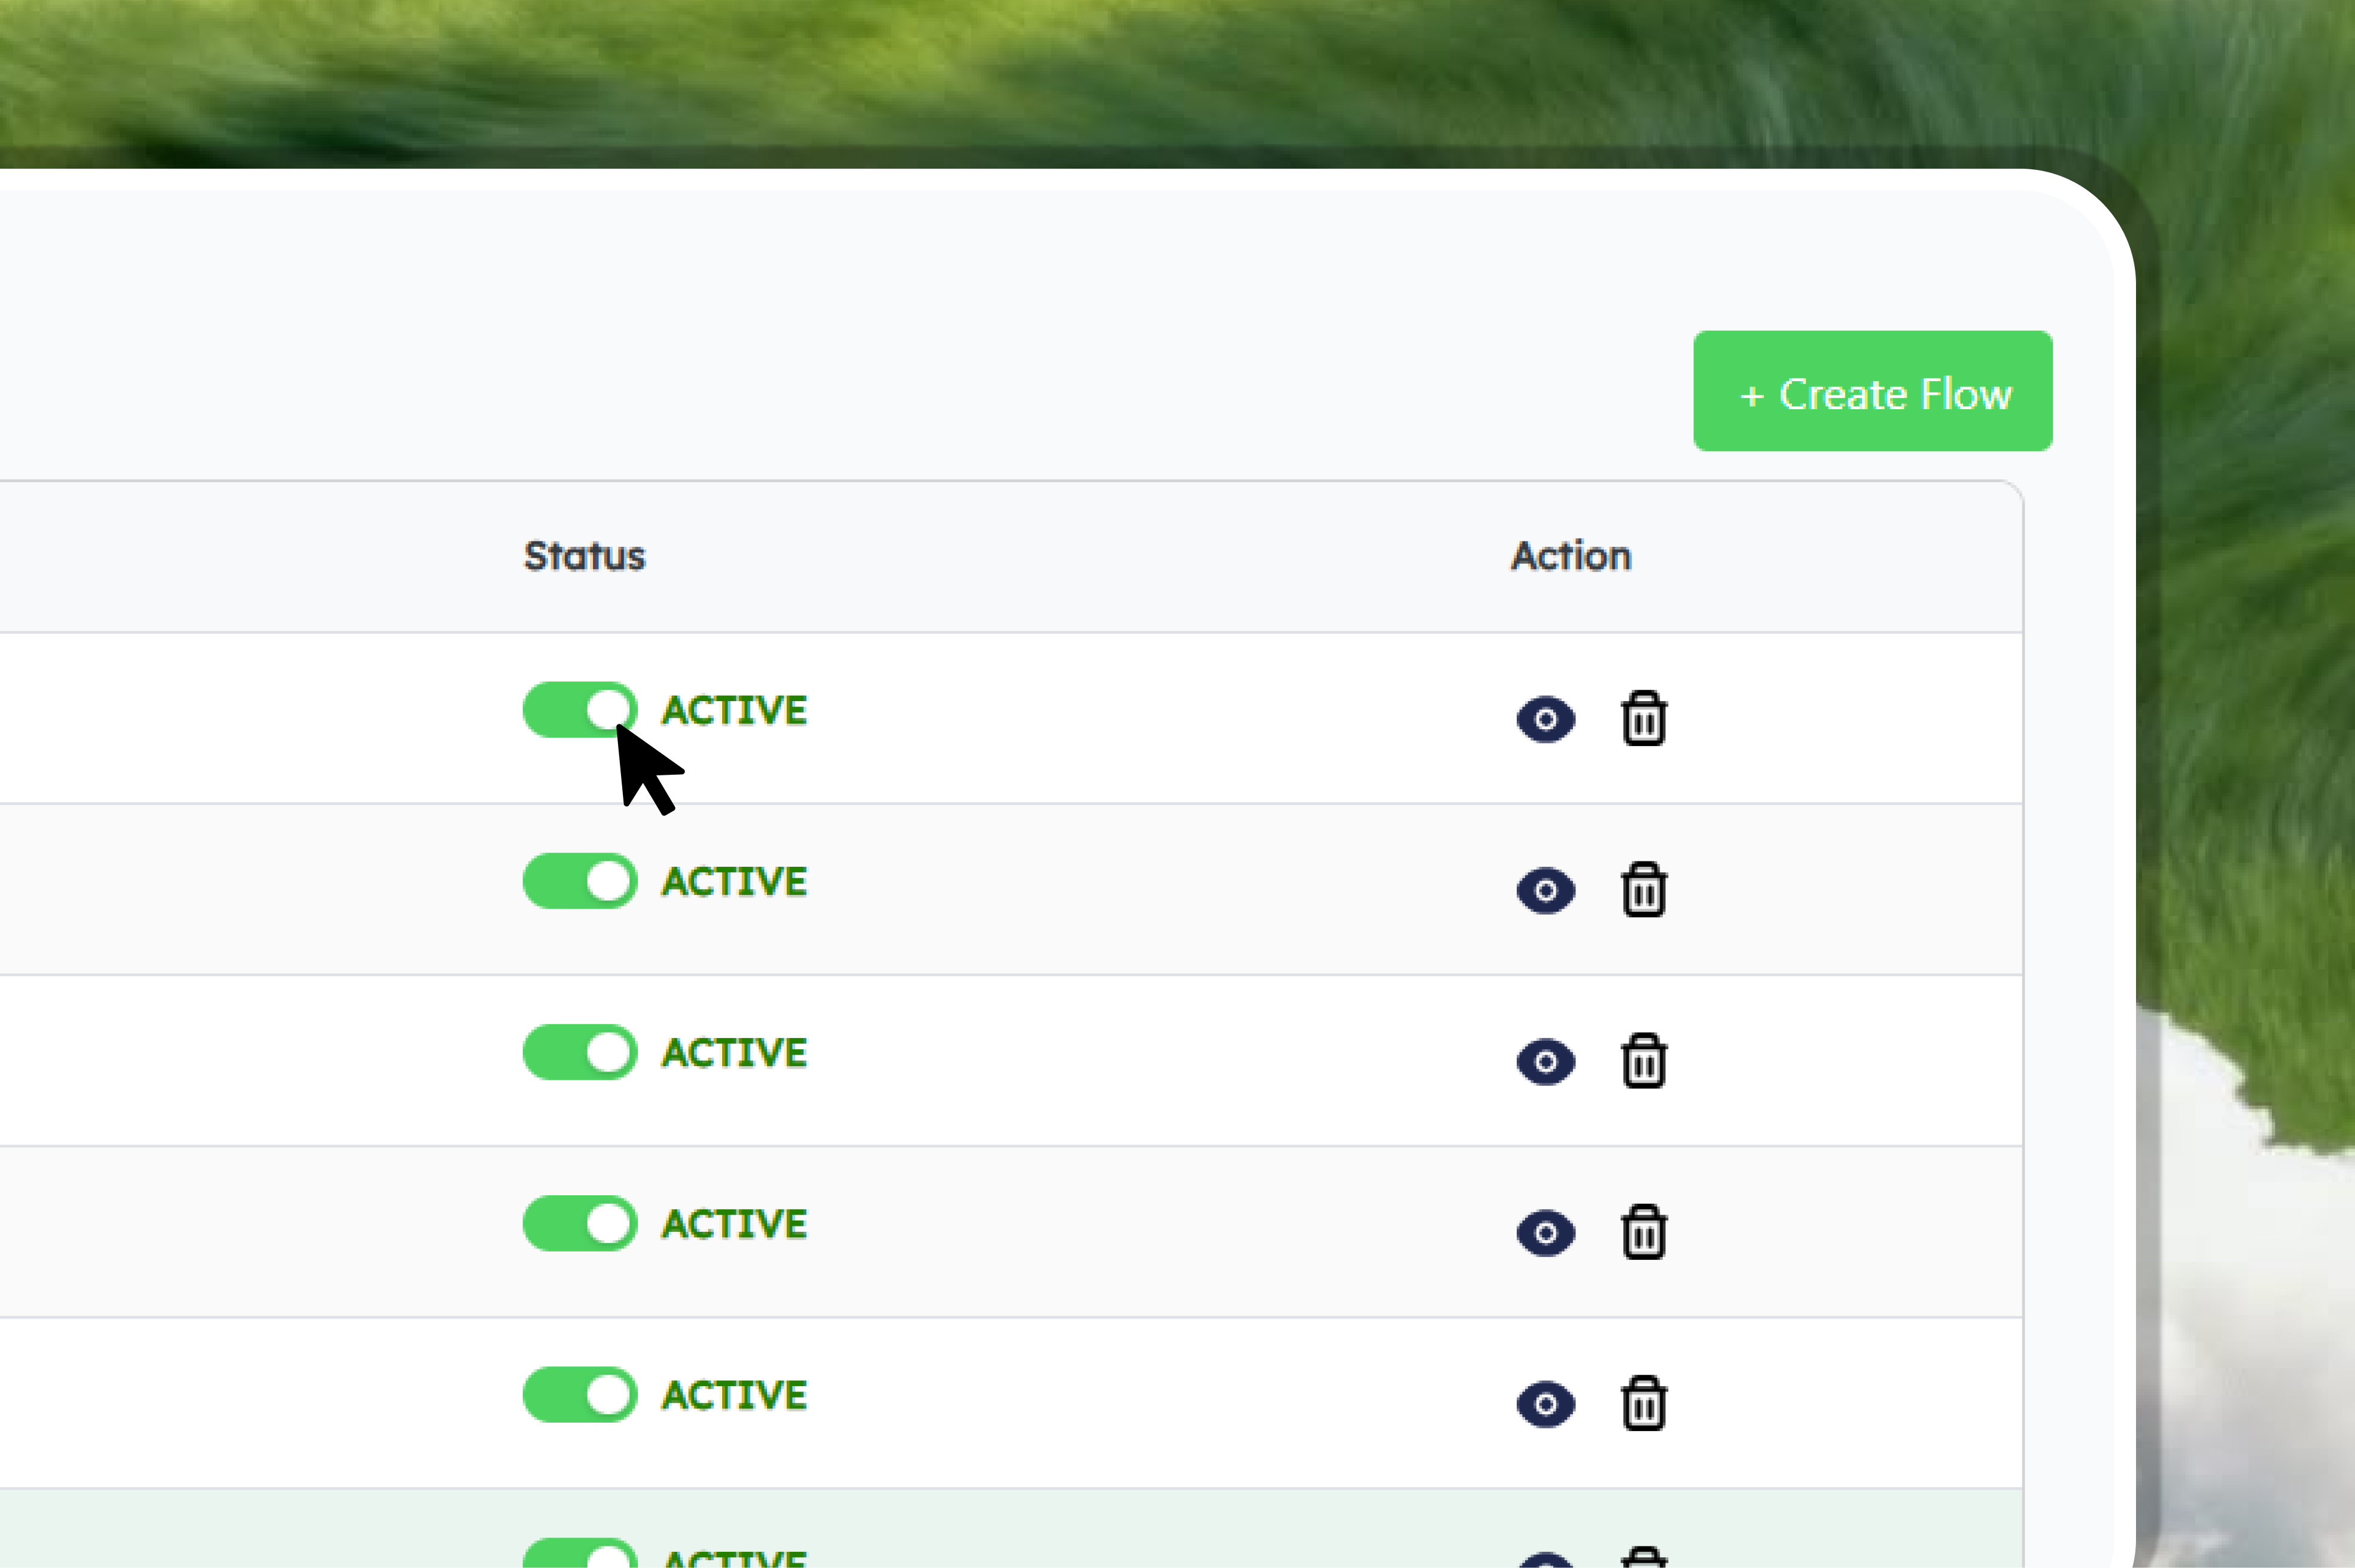Click the second row's trash delete icon
Viewport: 2355px width, 1568px height.
[x=1643, y=889]
